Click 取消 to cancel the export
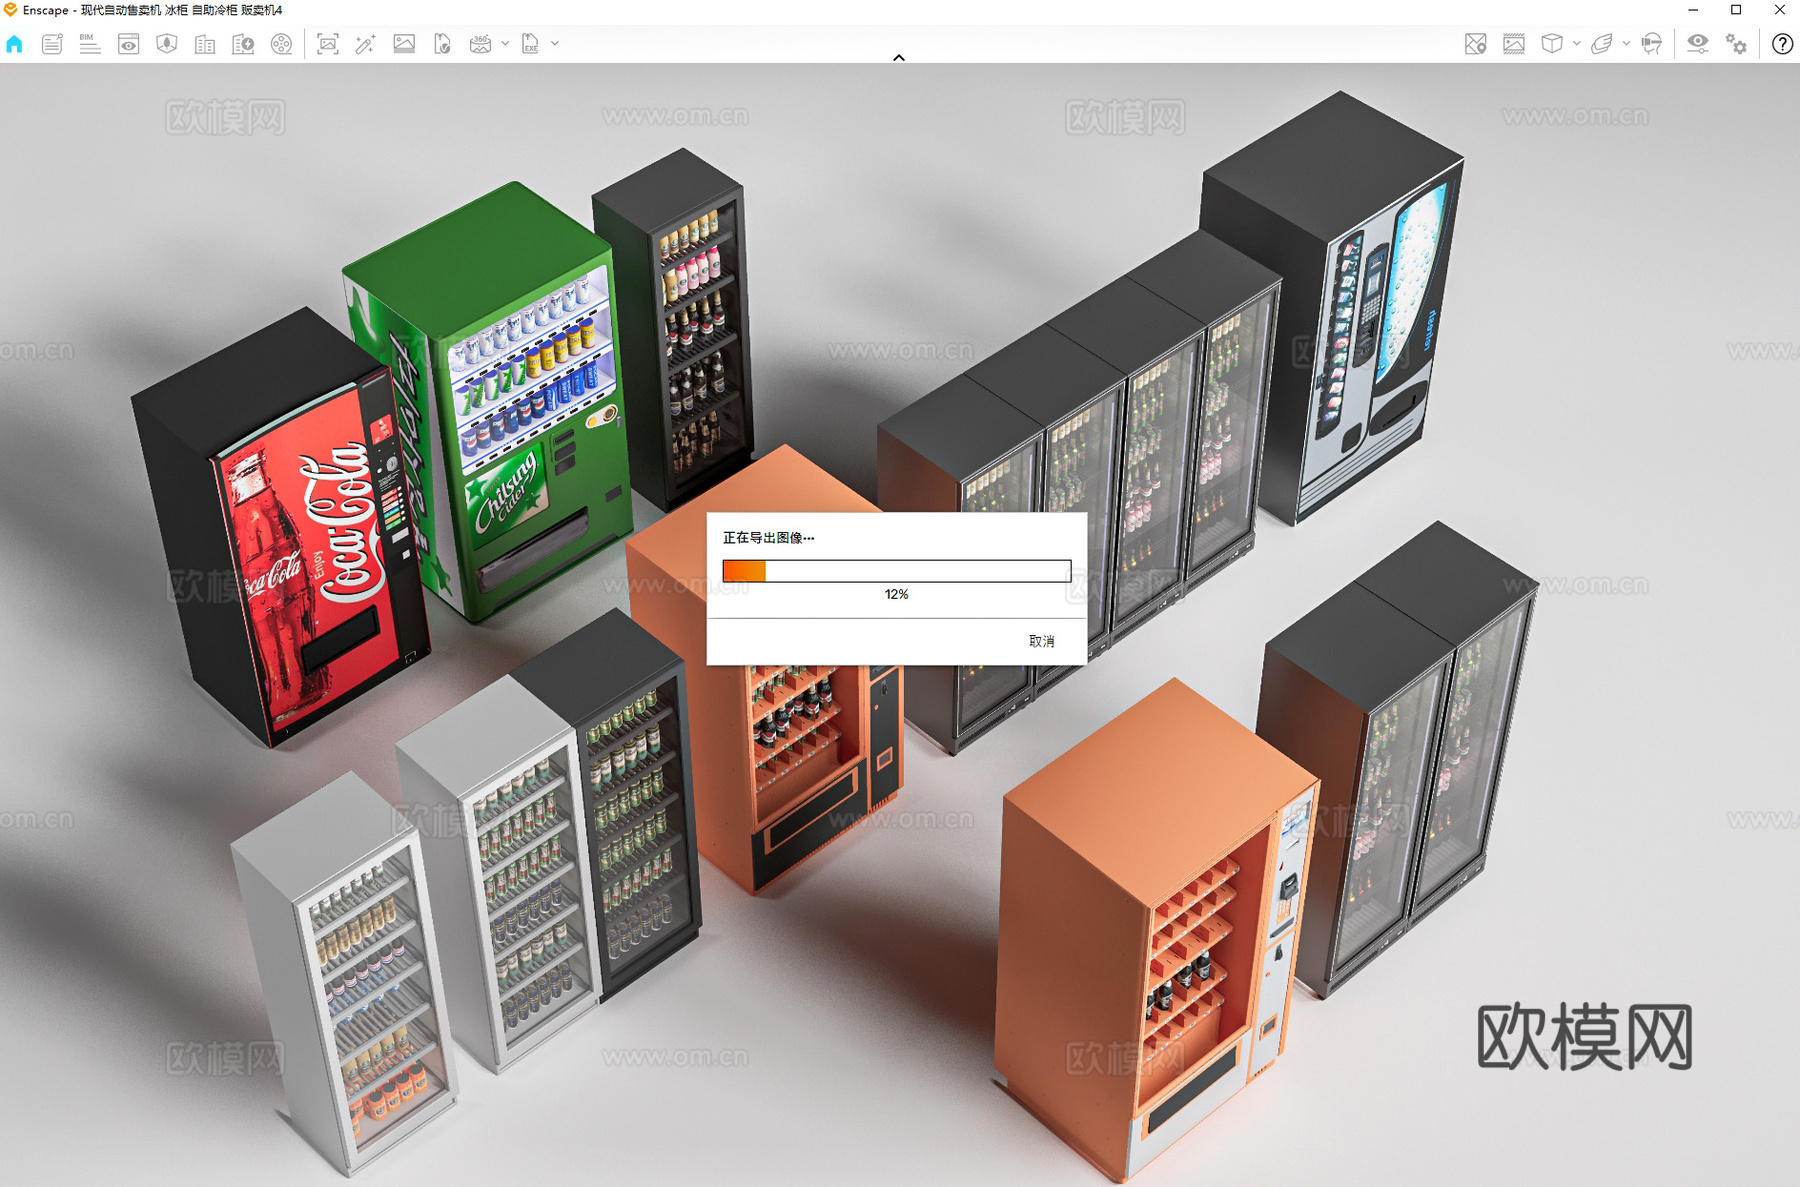This screenshot has height=1187, width=1800. point(1041,641)
